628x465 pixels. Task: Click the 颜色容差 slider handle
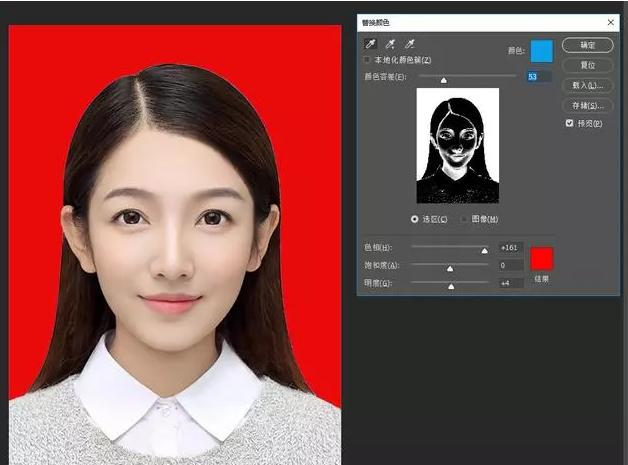[x=444, y=81]
